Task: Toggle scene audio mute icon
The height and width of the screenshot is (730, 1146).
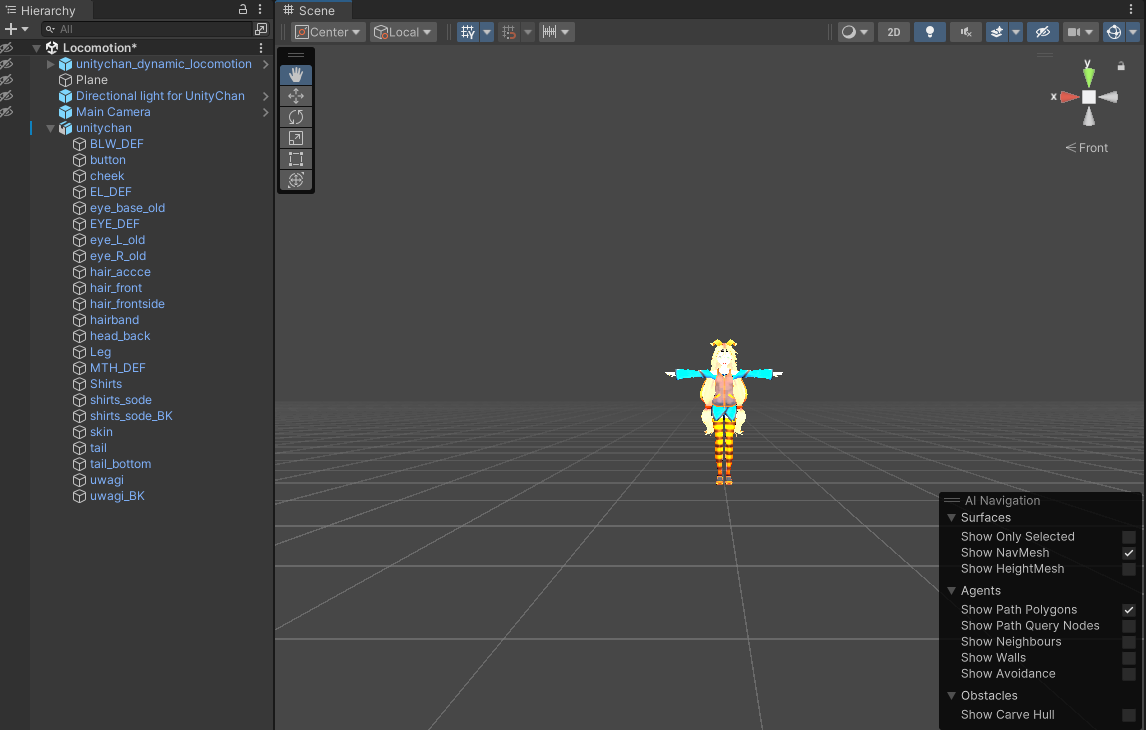Action: click(965, 32)
